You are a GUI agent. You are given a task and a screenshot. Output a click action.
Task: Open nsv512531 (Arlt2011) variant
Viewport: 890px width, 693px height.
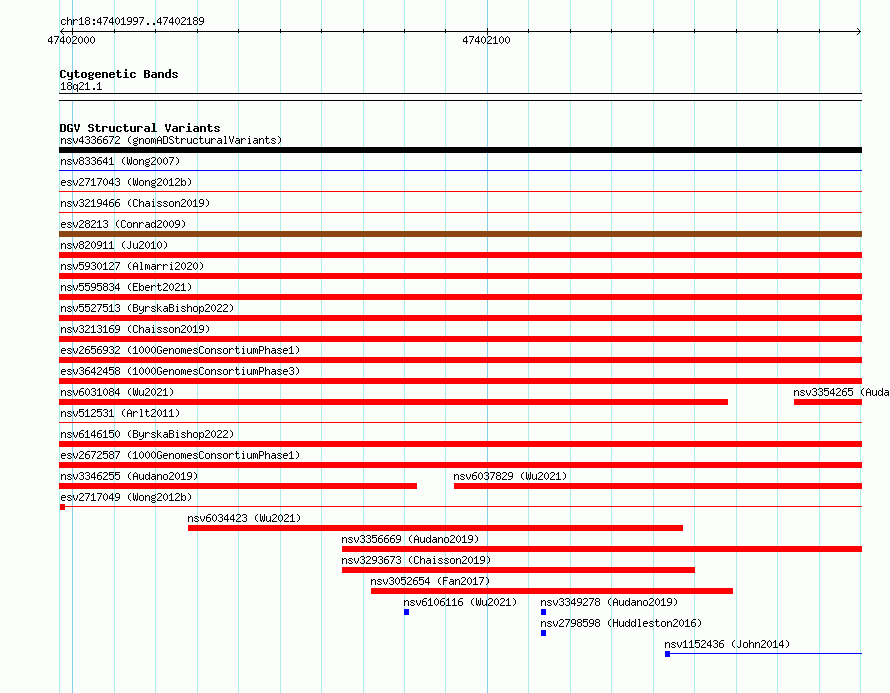coord(120,413)
